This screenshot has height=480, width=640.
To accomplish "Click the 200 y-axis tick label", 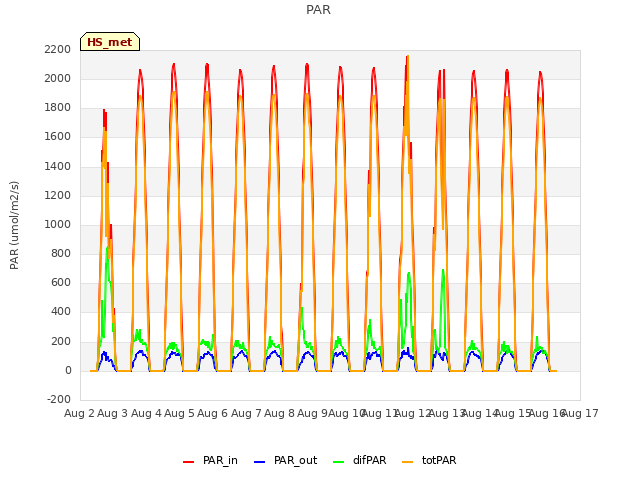I will tap(61, 341).
